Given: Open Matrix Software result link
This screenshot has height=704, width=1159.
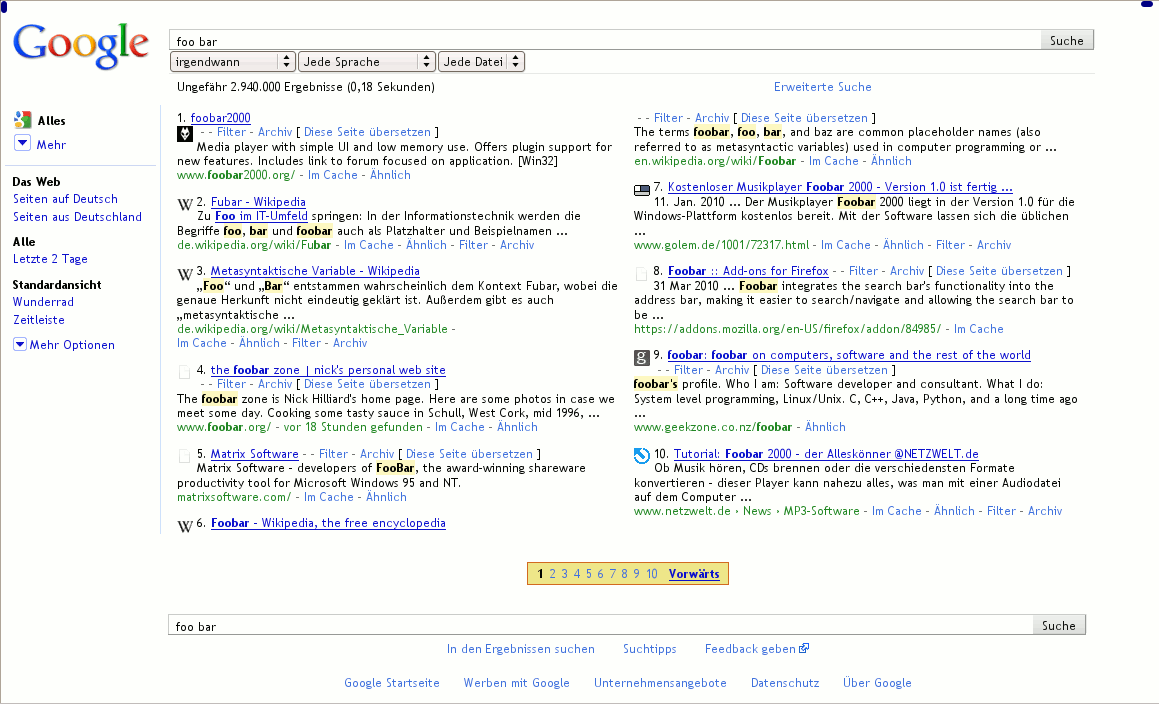Looking at the screenshot, I should click(254, 454).
